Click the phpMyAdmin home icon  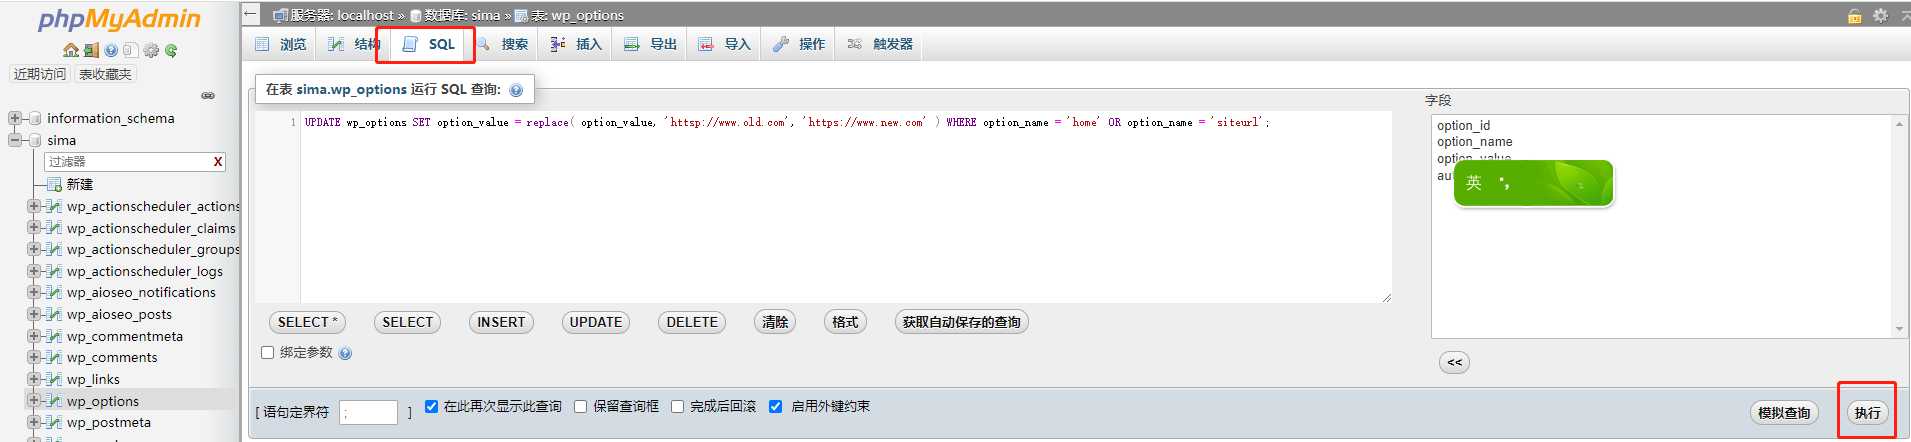[70, 50]
